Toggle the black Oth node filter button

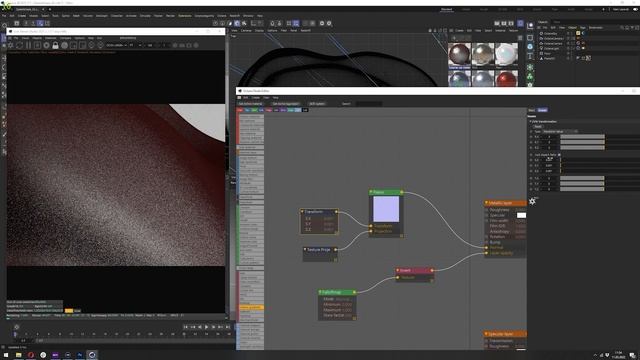coord(305,110)
